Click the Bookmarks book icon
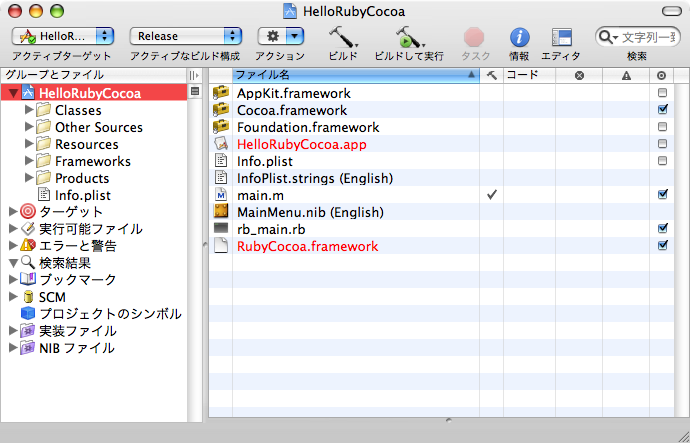 point(27,279)
